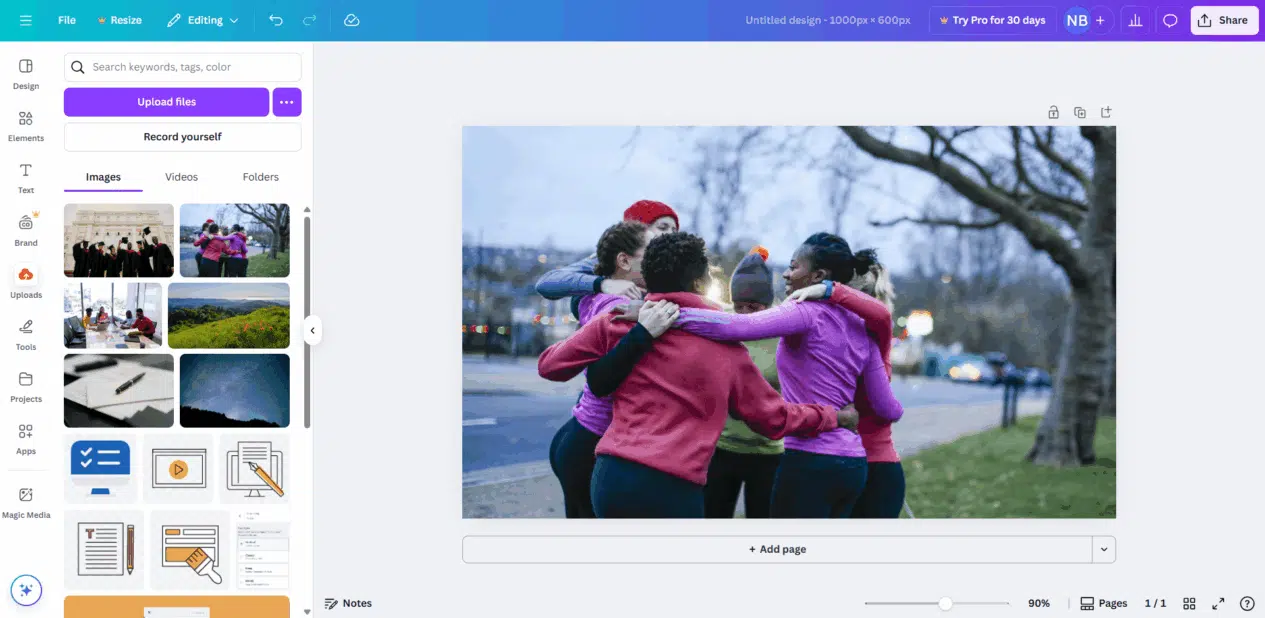Open the comments bubble icon
The height and width of the screenshot is (618, 1265).
click(1170, 19)
